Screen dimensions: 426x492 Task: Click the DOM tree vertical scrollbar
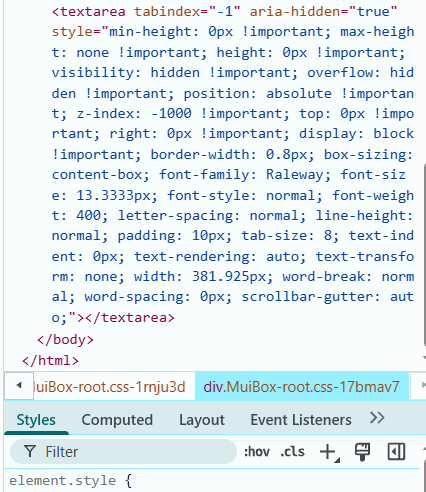coord(424,255)
